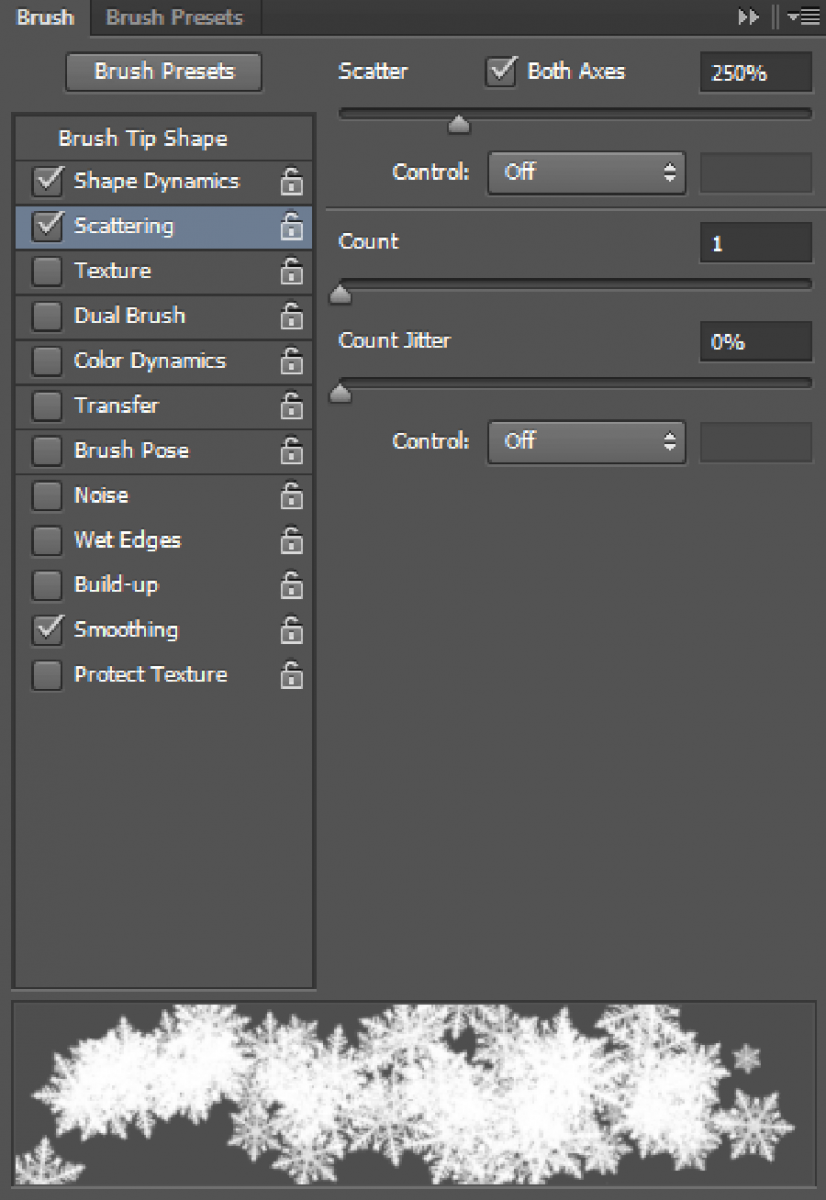826x1200 pixels.
Task: Click the Dual Brush lock icon
Action: point(291,316)
